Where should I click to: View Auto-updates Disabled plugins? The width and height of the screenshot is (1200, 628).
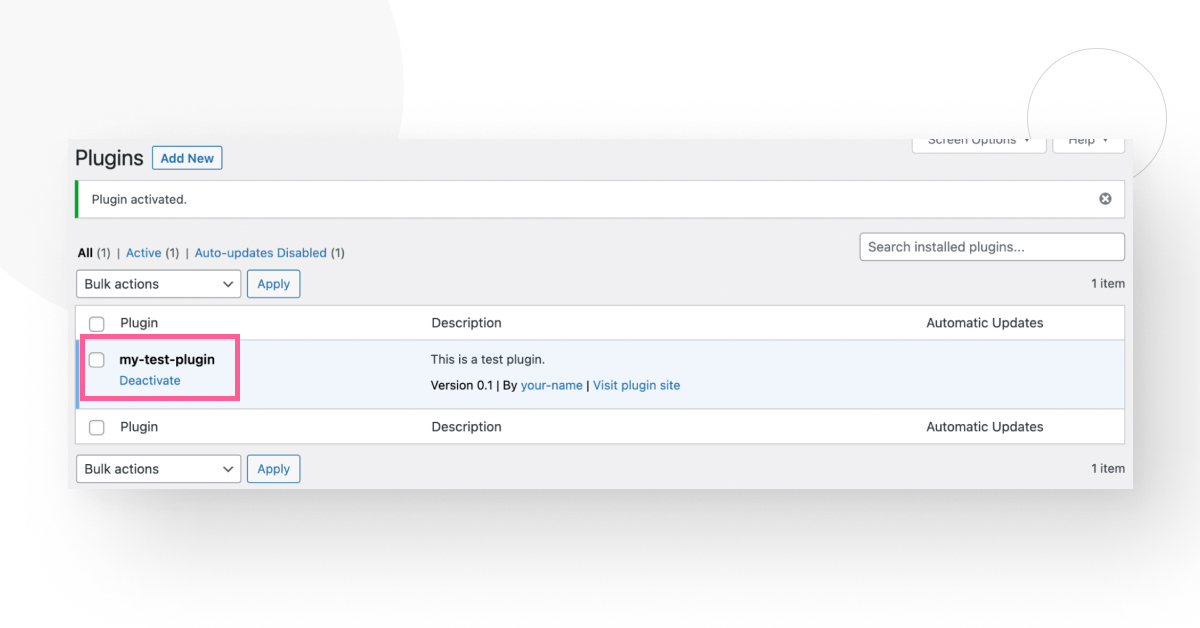pyautogui.click(x=260, y=252)
